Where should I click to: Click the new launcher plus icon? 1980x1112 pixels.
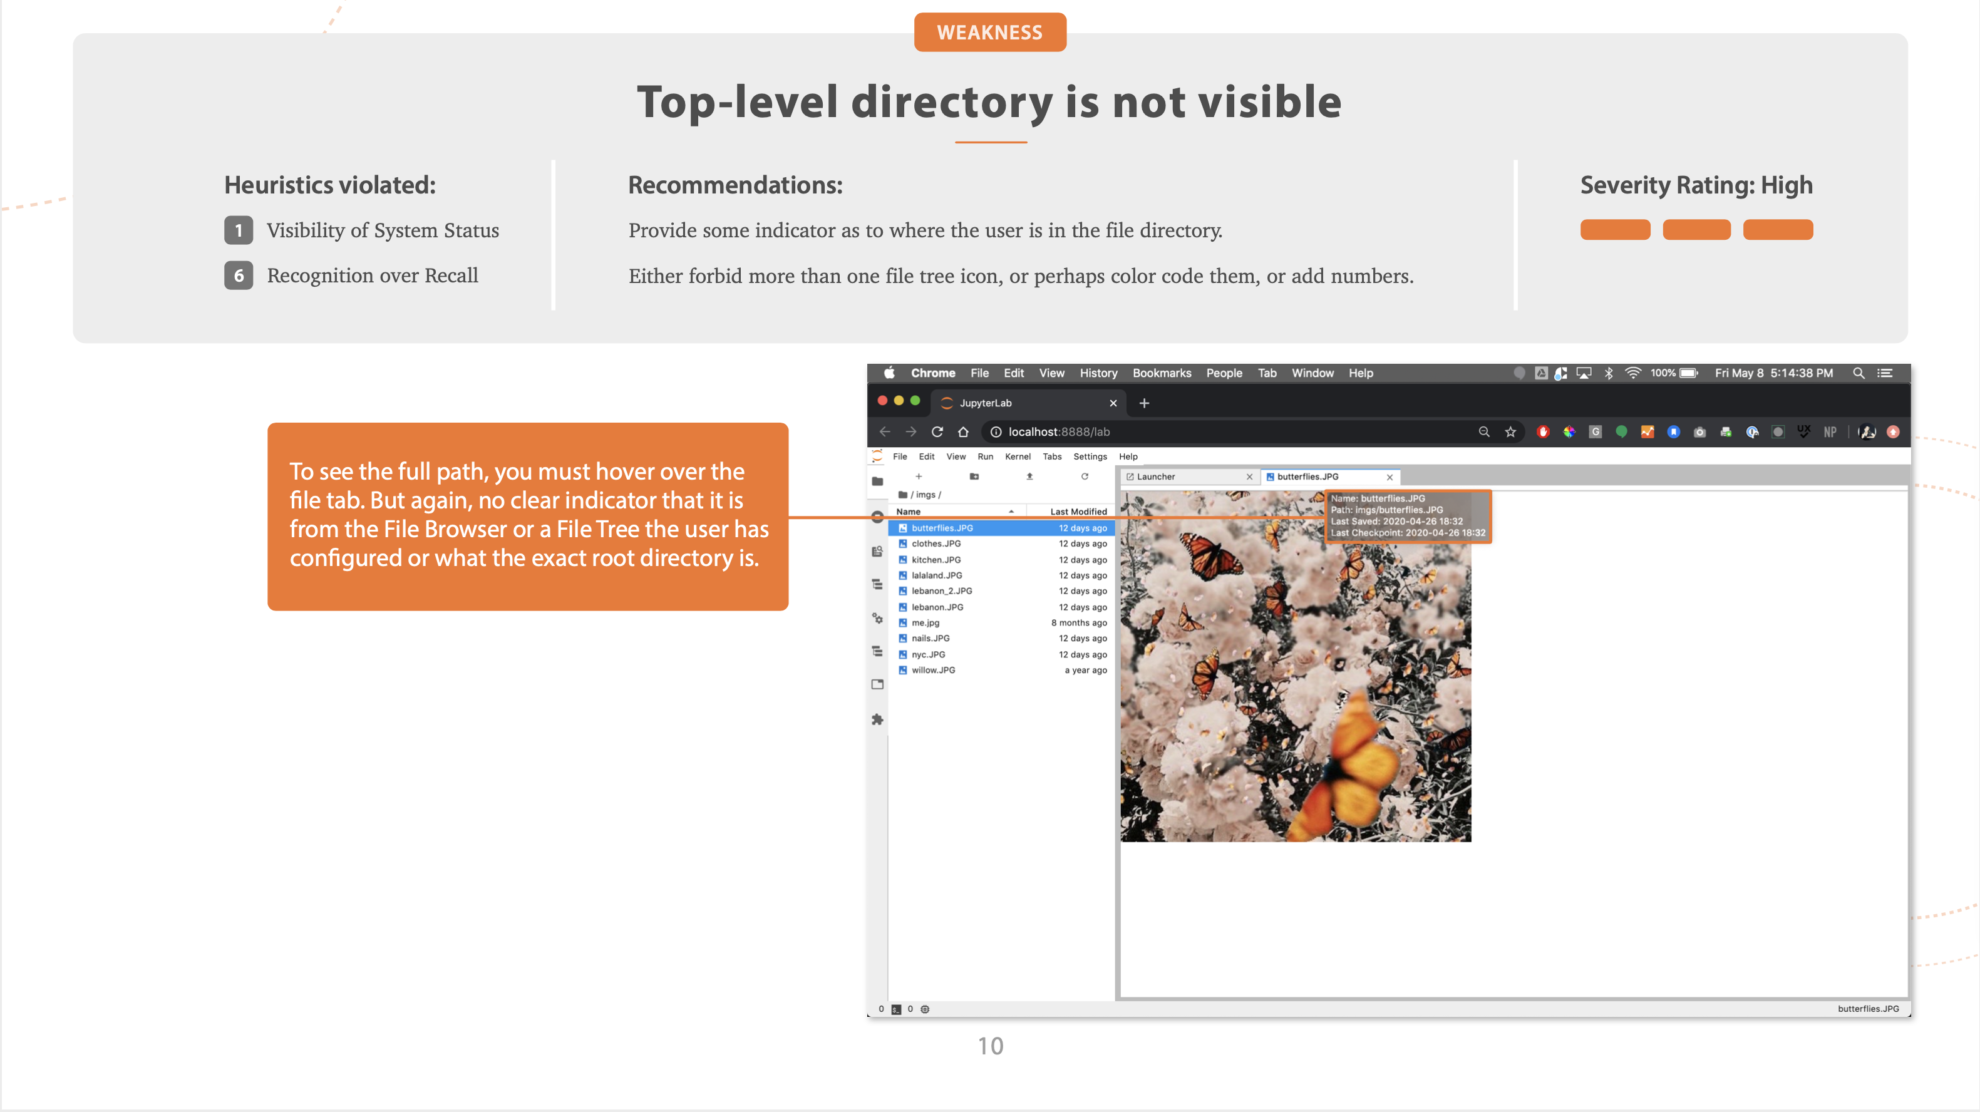[x=919, y=476]
